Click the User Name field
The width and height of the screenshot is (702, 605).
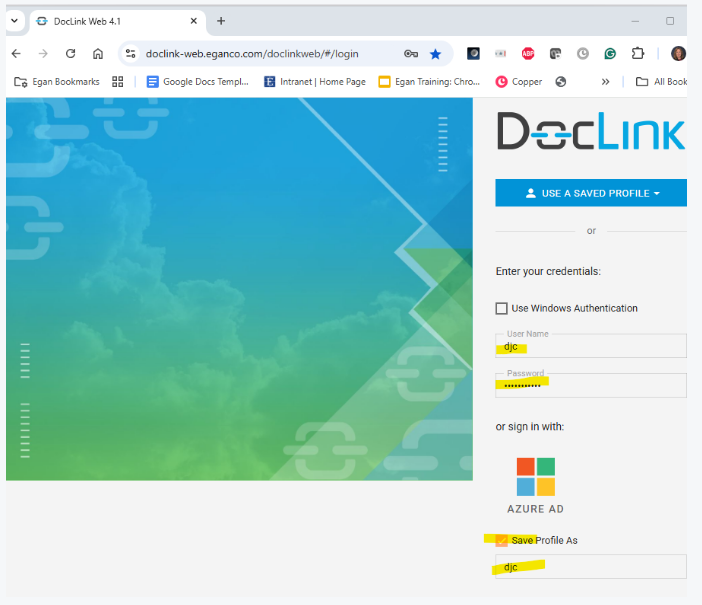click(x=591, y=346)
